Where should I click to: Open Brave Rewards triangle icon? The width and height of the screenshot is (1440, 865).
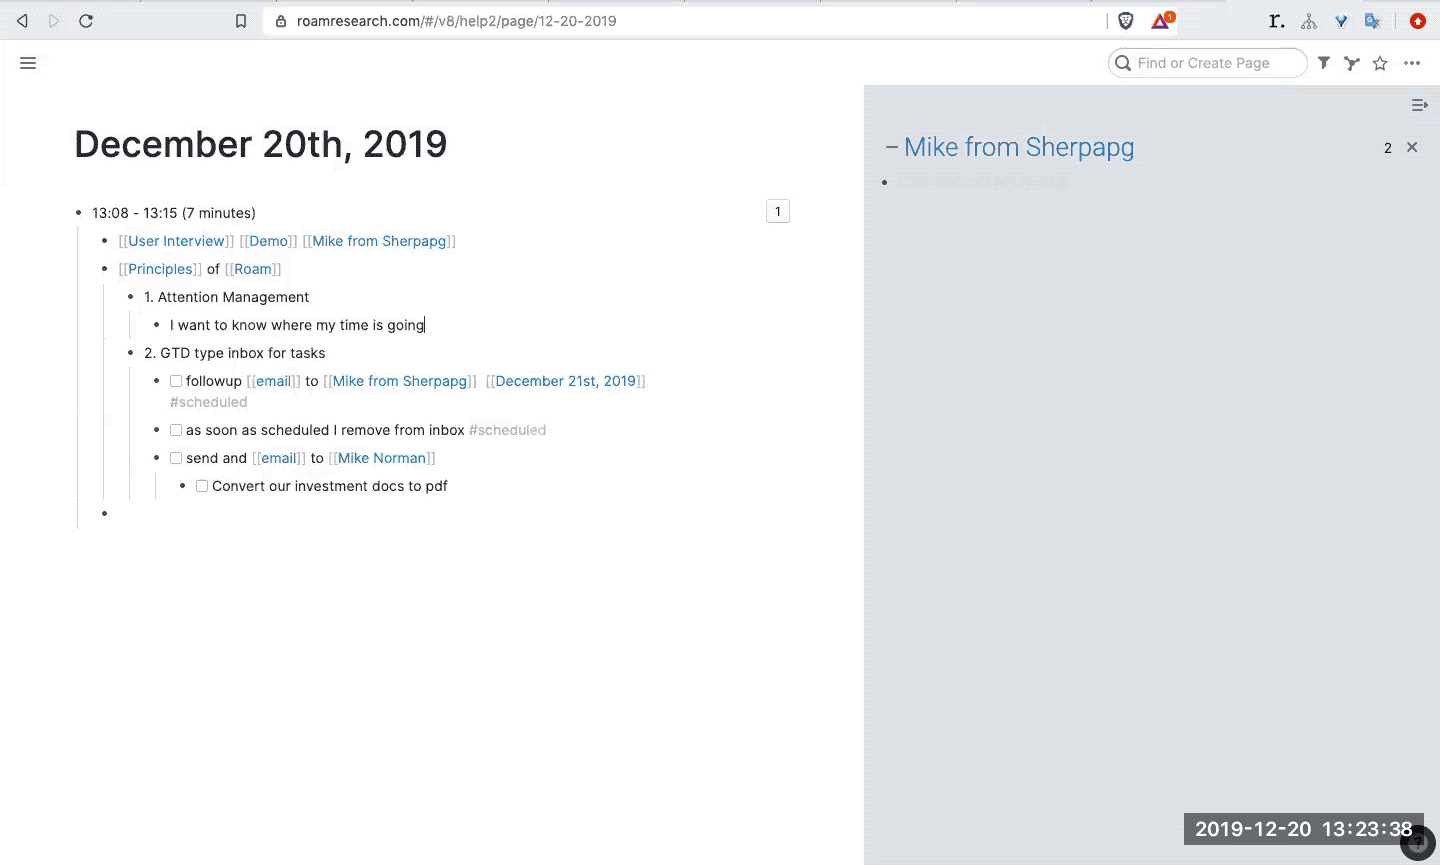pos(1161,20)
